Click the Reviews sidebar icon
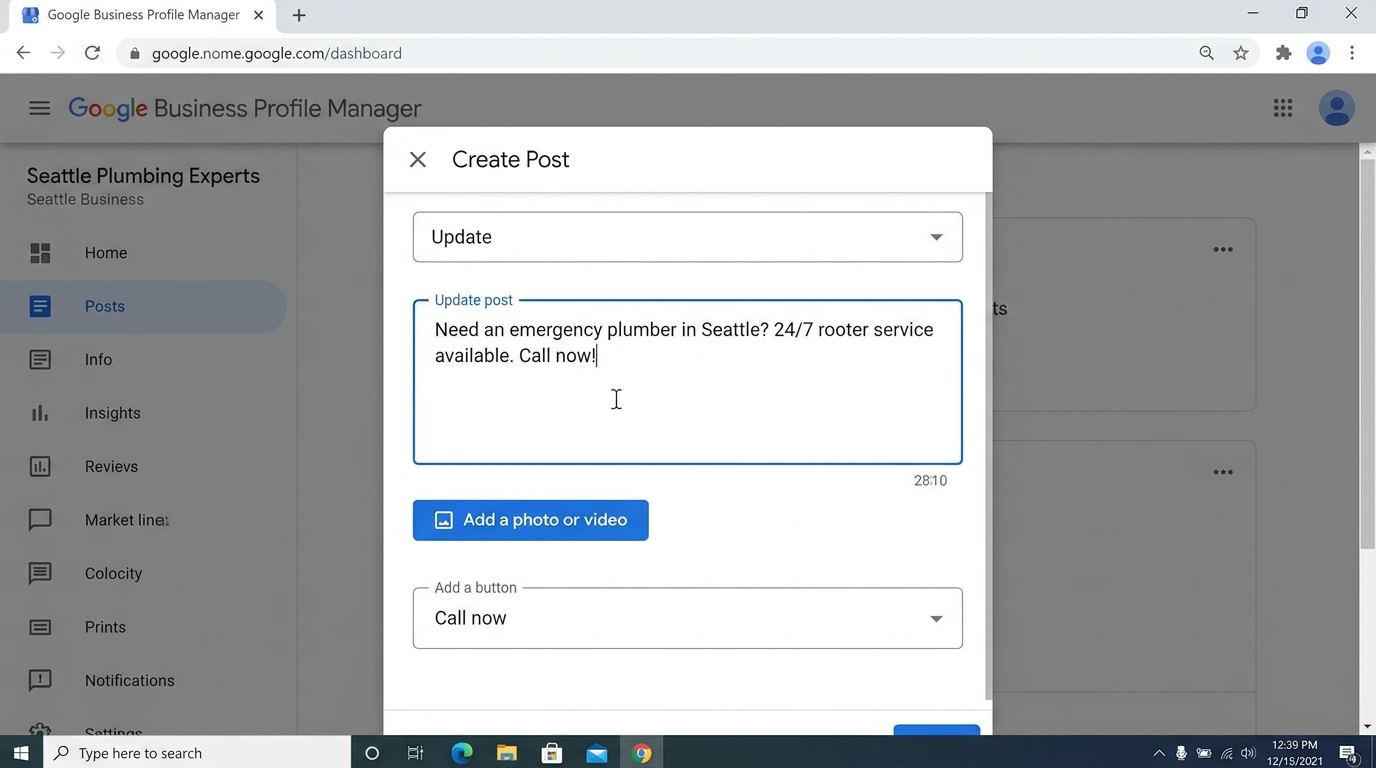The width and height of the screenshot is (1376, 768). (x=40, y=467)
